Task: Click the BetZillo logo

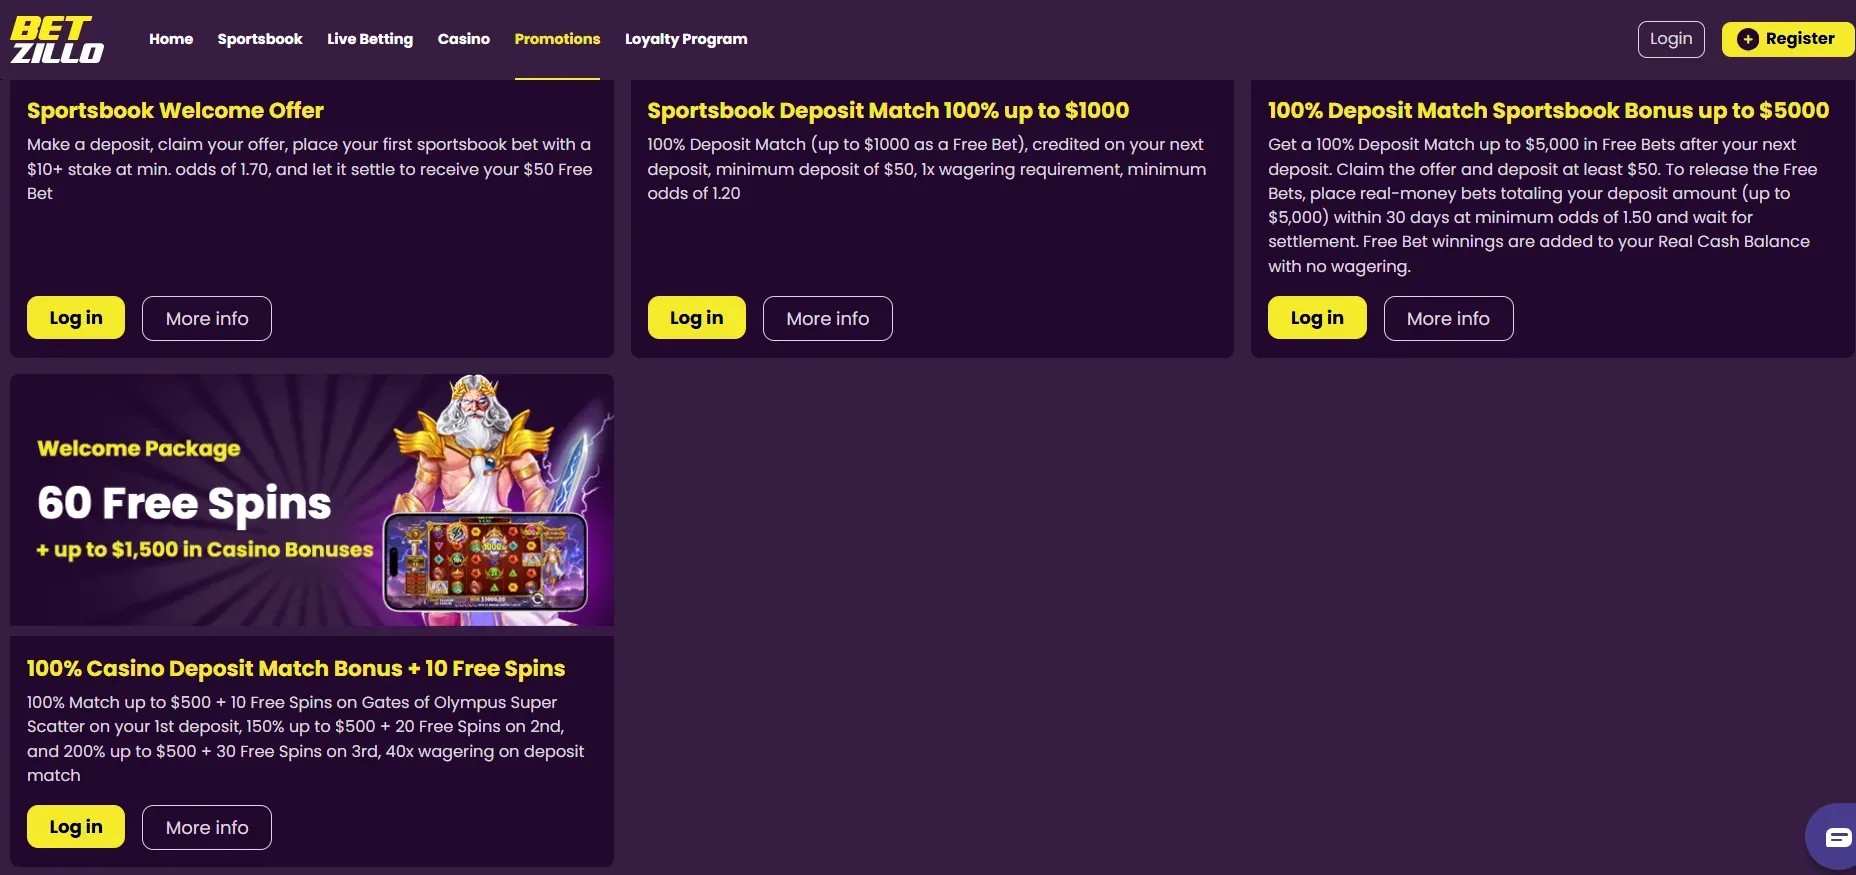Action: coord(57,40)
